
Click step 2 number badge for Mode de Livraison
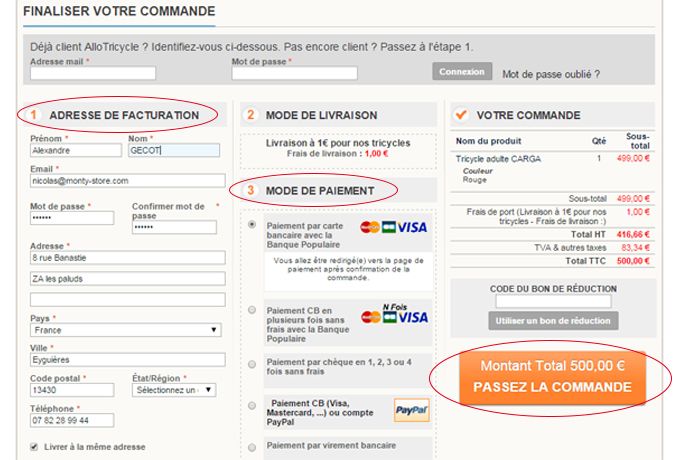point(251,115)
